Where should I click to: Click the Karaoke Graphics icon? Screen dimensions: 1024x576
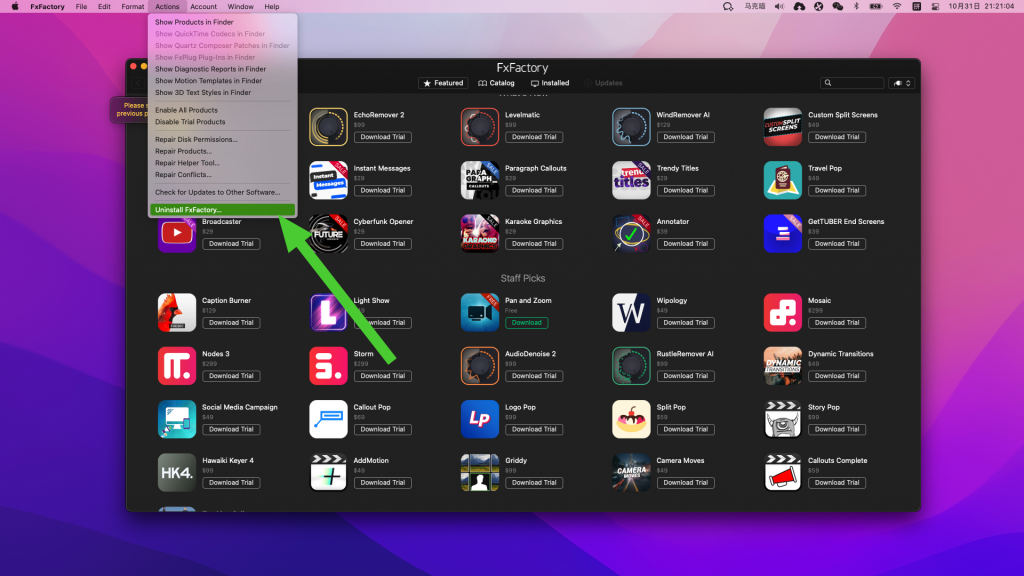[480, 232]
